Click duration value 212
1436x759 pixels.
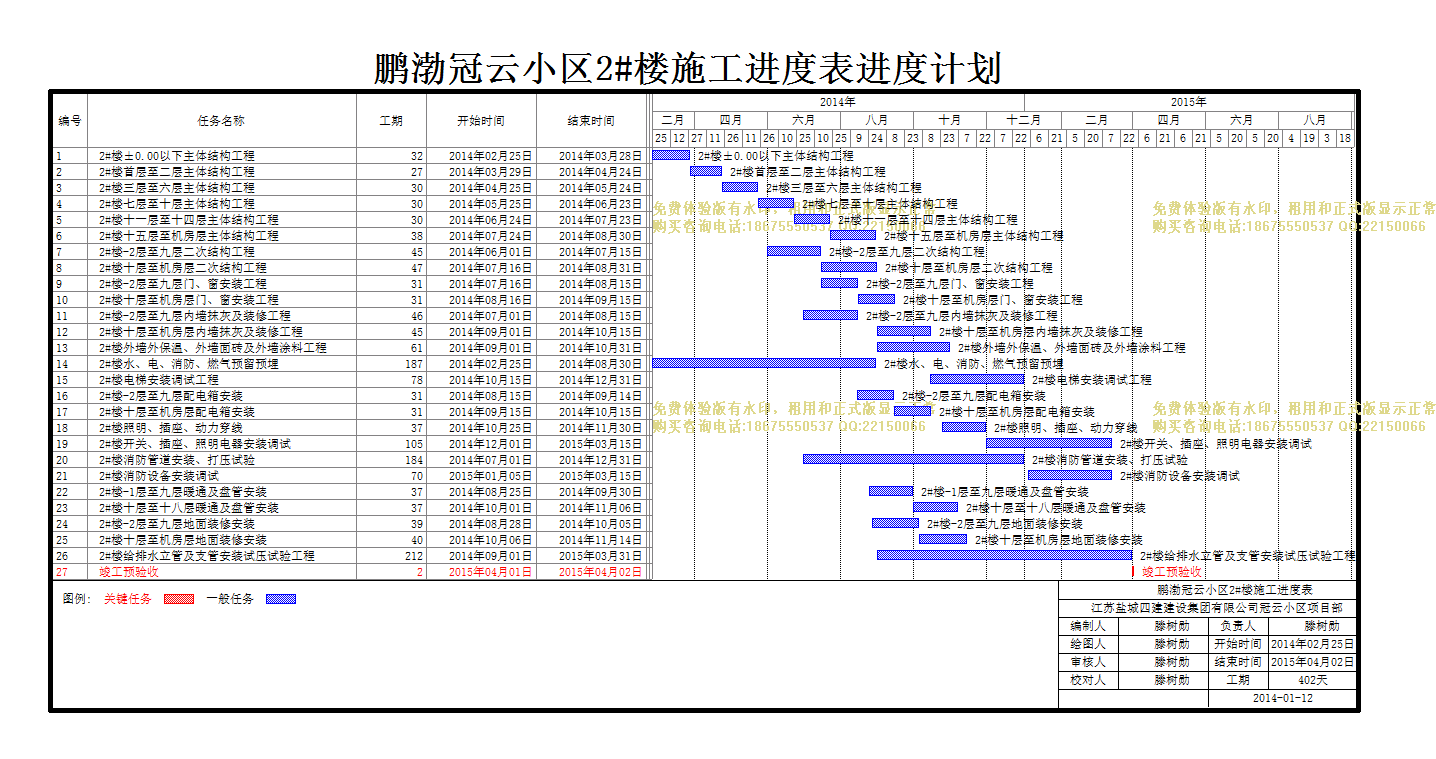[x=413, y=556]
